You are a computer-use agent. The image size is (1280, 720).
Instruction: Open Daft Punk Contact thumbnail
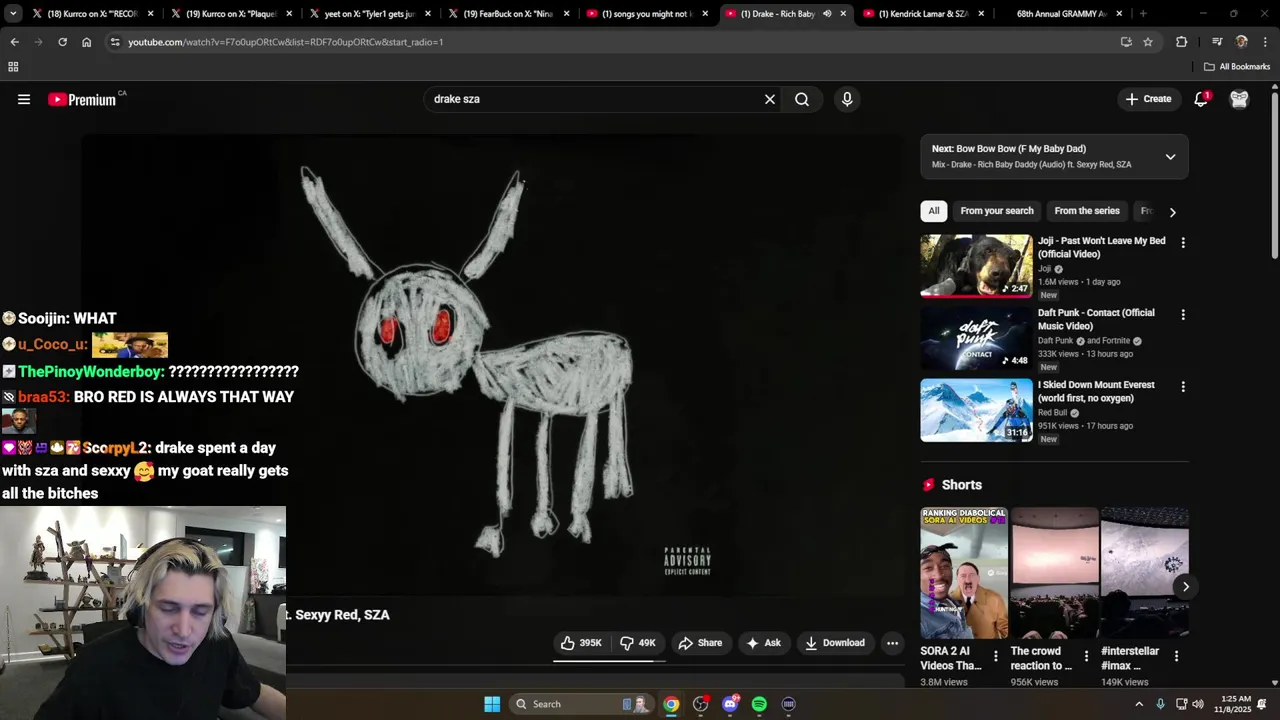point(976,338)
